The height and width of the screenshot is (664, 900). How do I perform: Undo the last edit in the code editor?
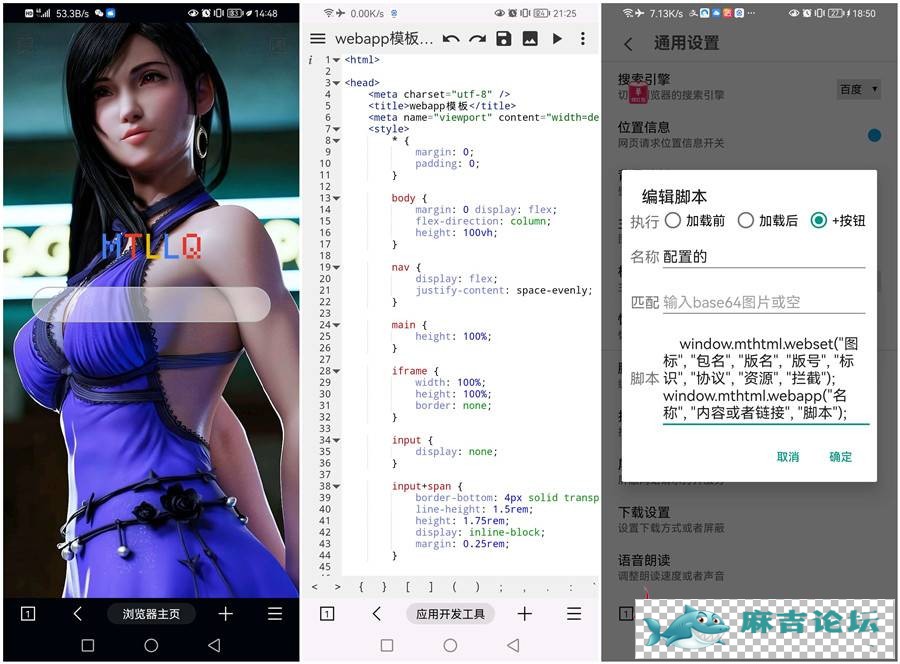tap(451, 39)
